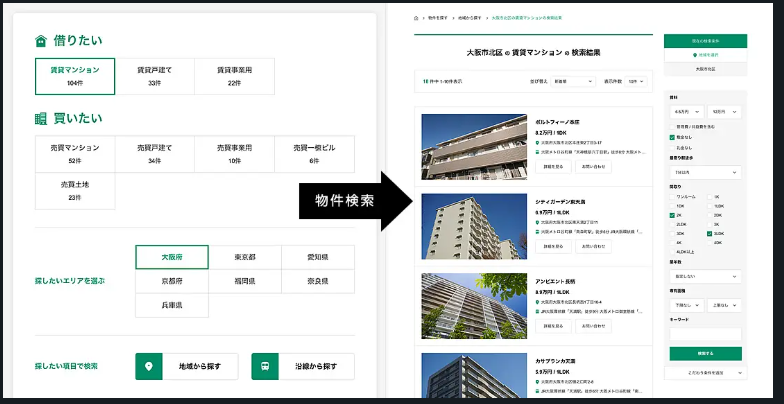Pick 東京都 as the search area
This screenshot has height=404, width=784.
(245, 257)
